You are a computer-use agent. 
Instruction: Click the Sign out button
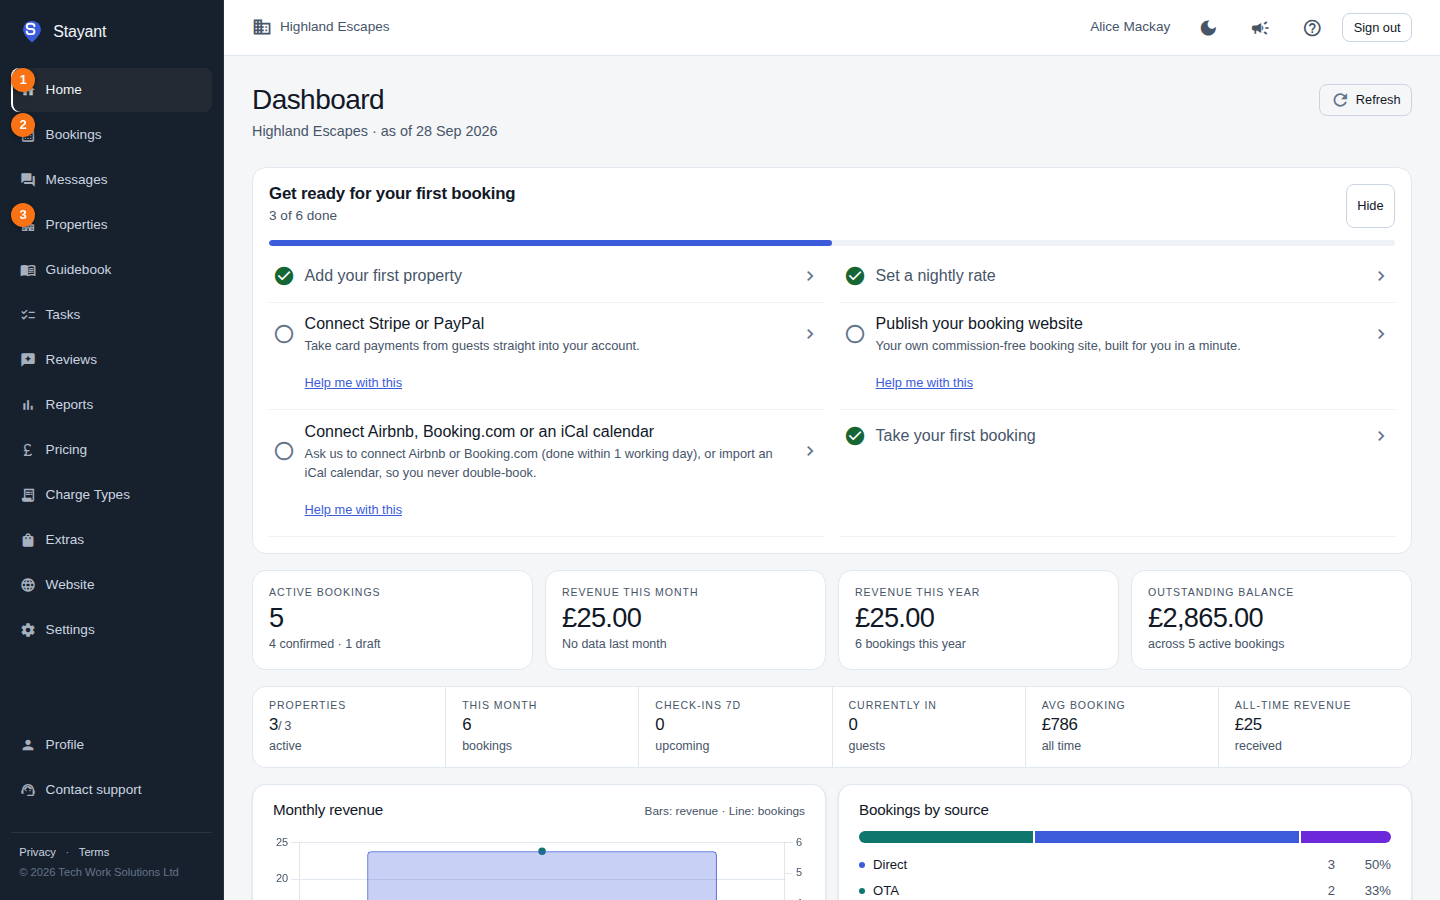[x=1377, y=28]
